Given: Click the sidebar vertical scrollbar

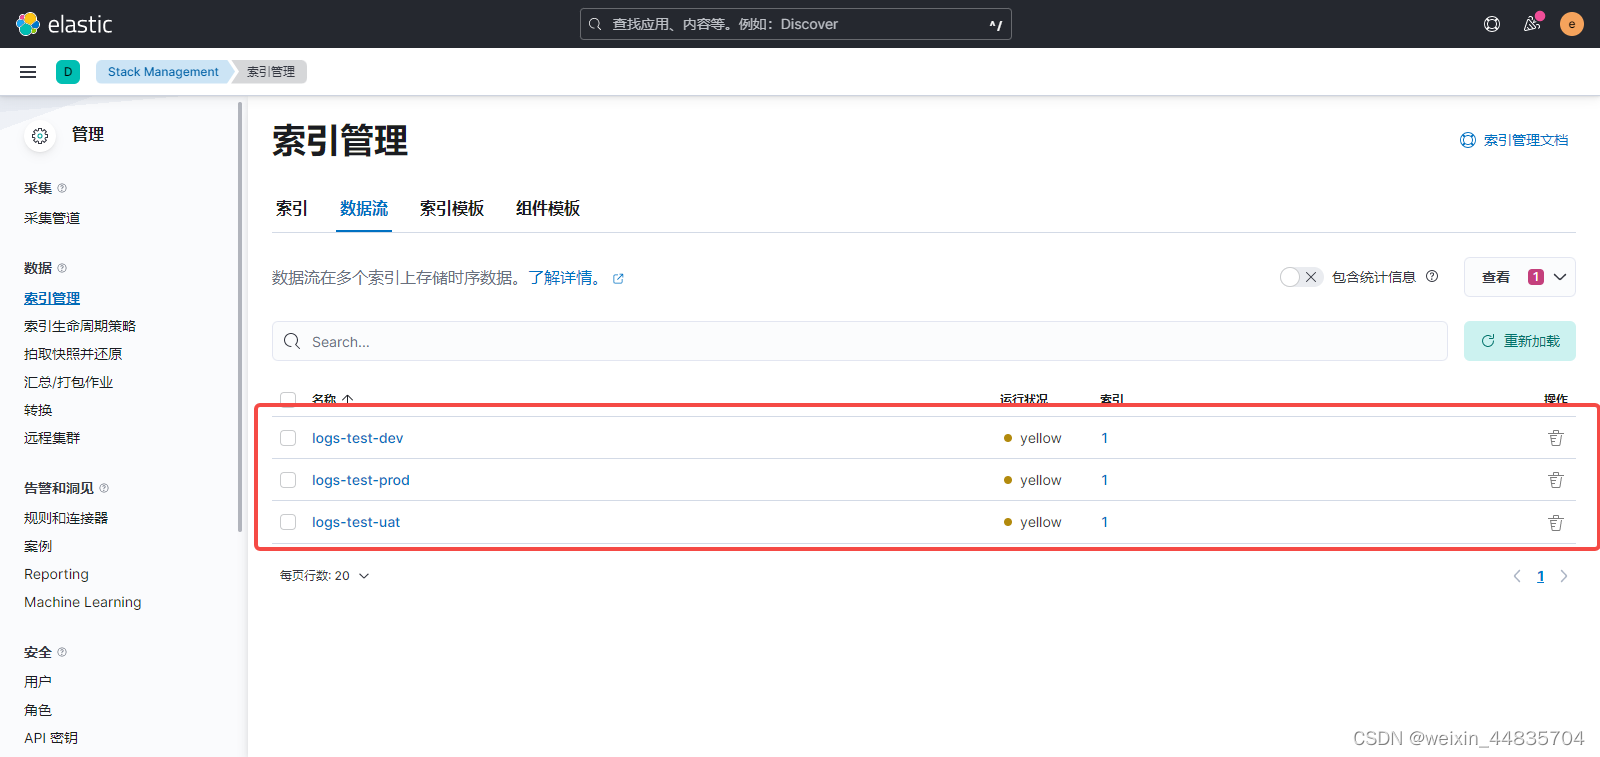Looking at the screenshot, I should click(x=240, y=316).
